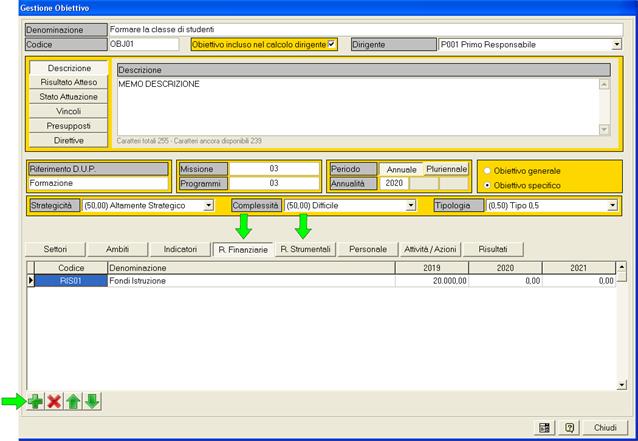Click the green up arrow move icon
Screen dimensions: 638x441
pyautogui.click(x=73, y=401)
